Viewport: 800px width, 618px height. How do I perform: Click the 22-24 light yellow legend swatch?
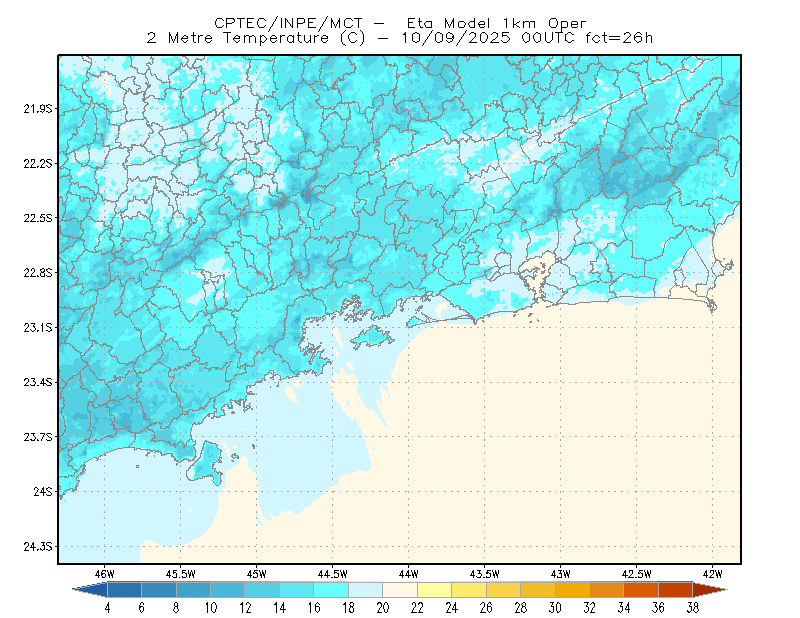pyautogui.click(x=434, y=589)
